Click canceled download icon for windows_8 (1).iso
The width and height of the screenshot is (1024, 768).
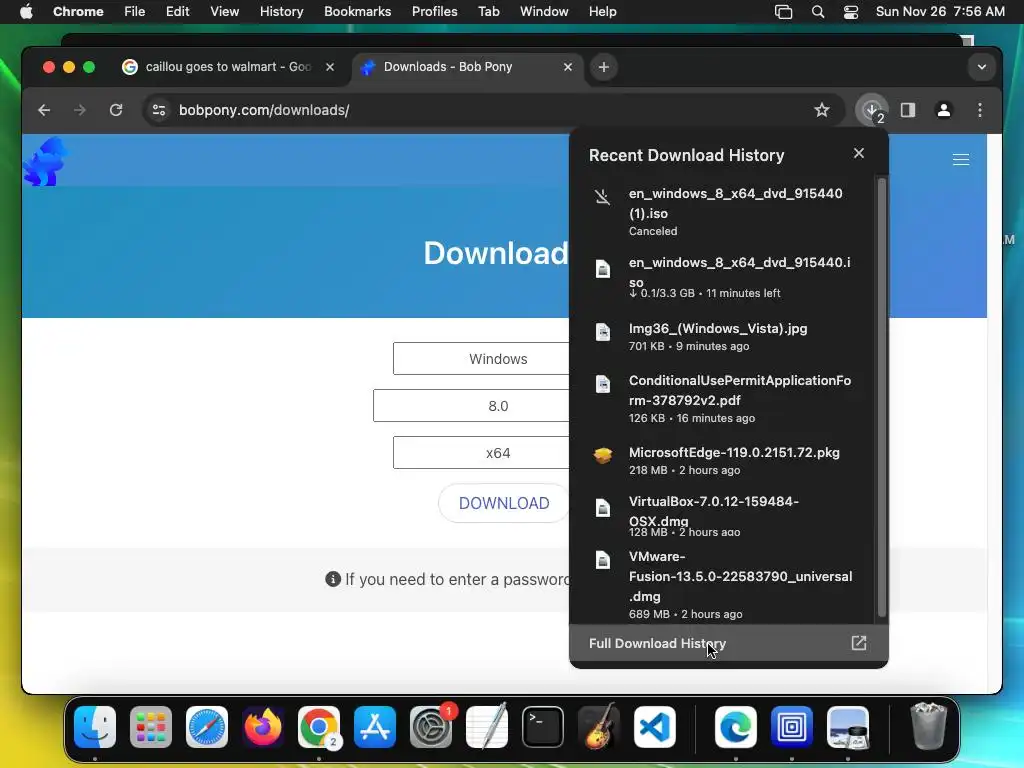603,197
